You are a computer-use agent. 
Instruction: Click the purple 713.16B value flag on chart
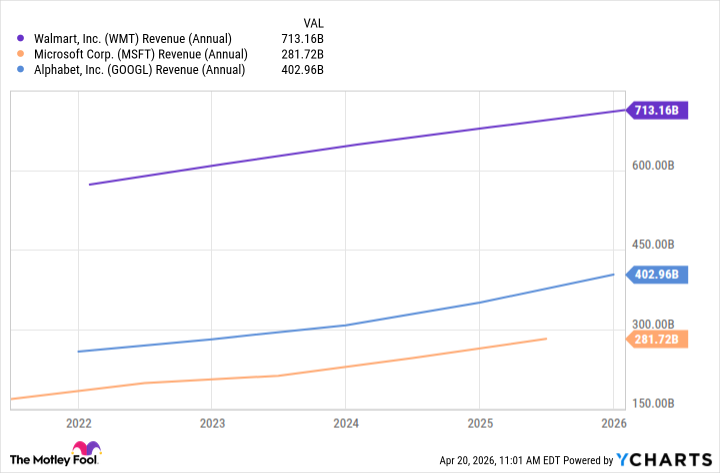656,111
